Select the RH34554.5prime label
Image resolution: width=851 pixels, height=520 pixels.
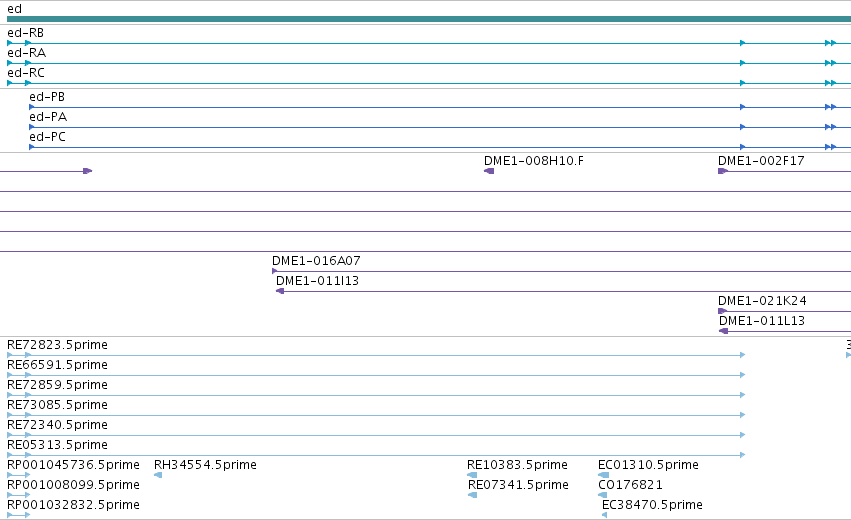click(x=205, y=465)
